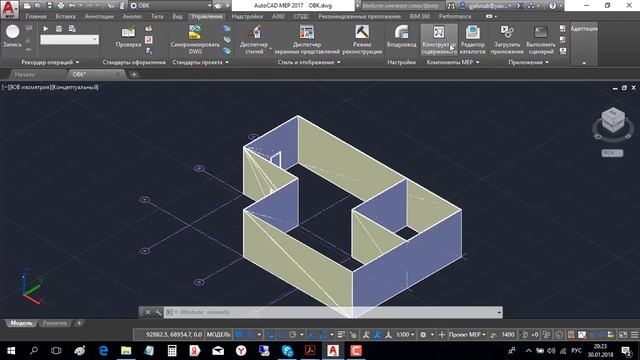The image size is (640, 360).
Task: Click Выполнить сценарий run script
Action: (541, 40)
